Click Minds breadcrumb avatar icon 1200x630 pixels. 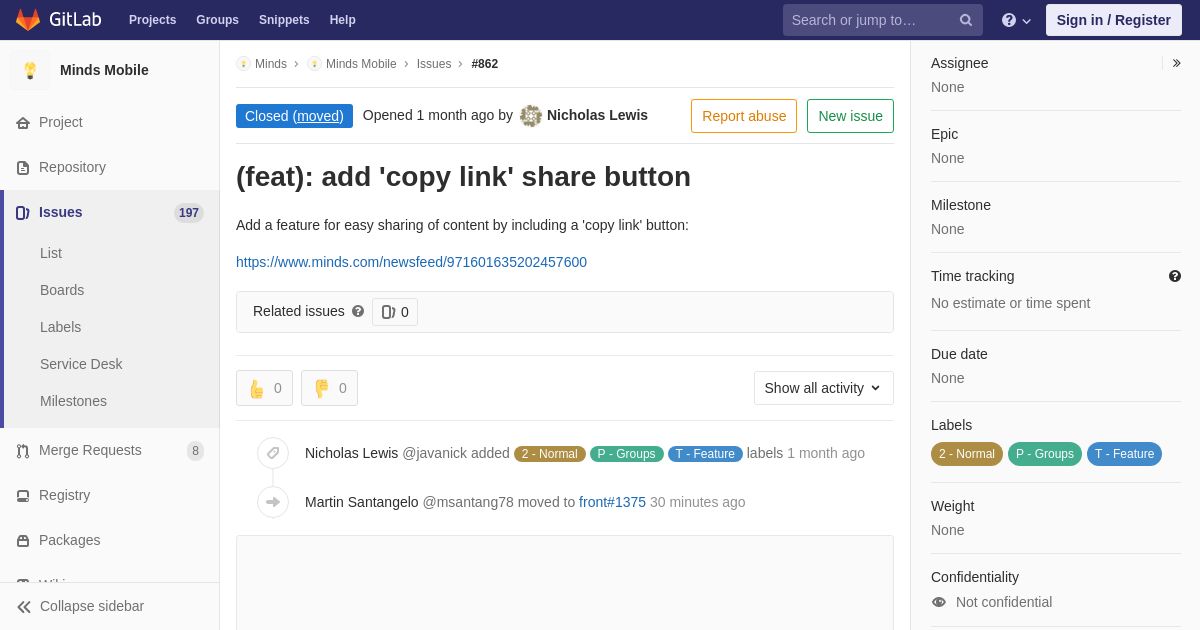pyautogui.click(x=243, y=64)
